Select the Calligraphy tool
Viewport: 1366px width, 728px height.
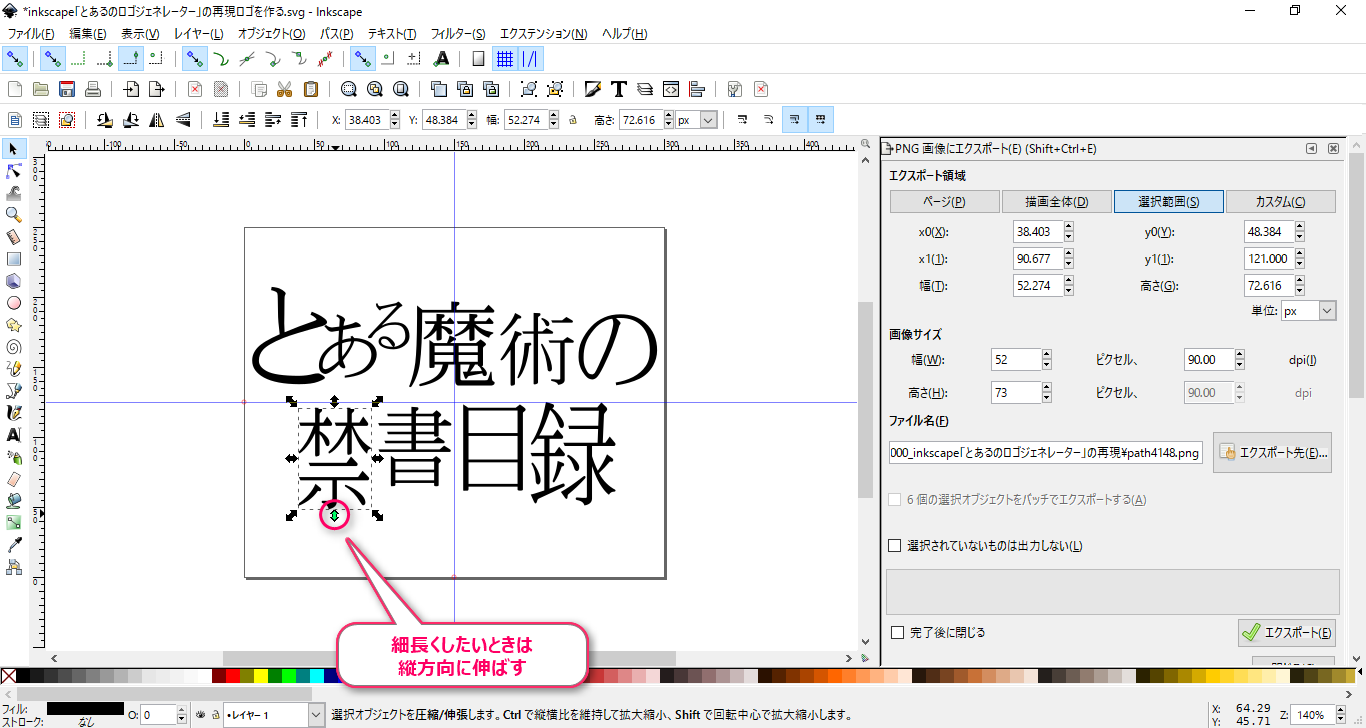coord(14,413)
